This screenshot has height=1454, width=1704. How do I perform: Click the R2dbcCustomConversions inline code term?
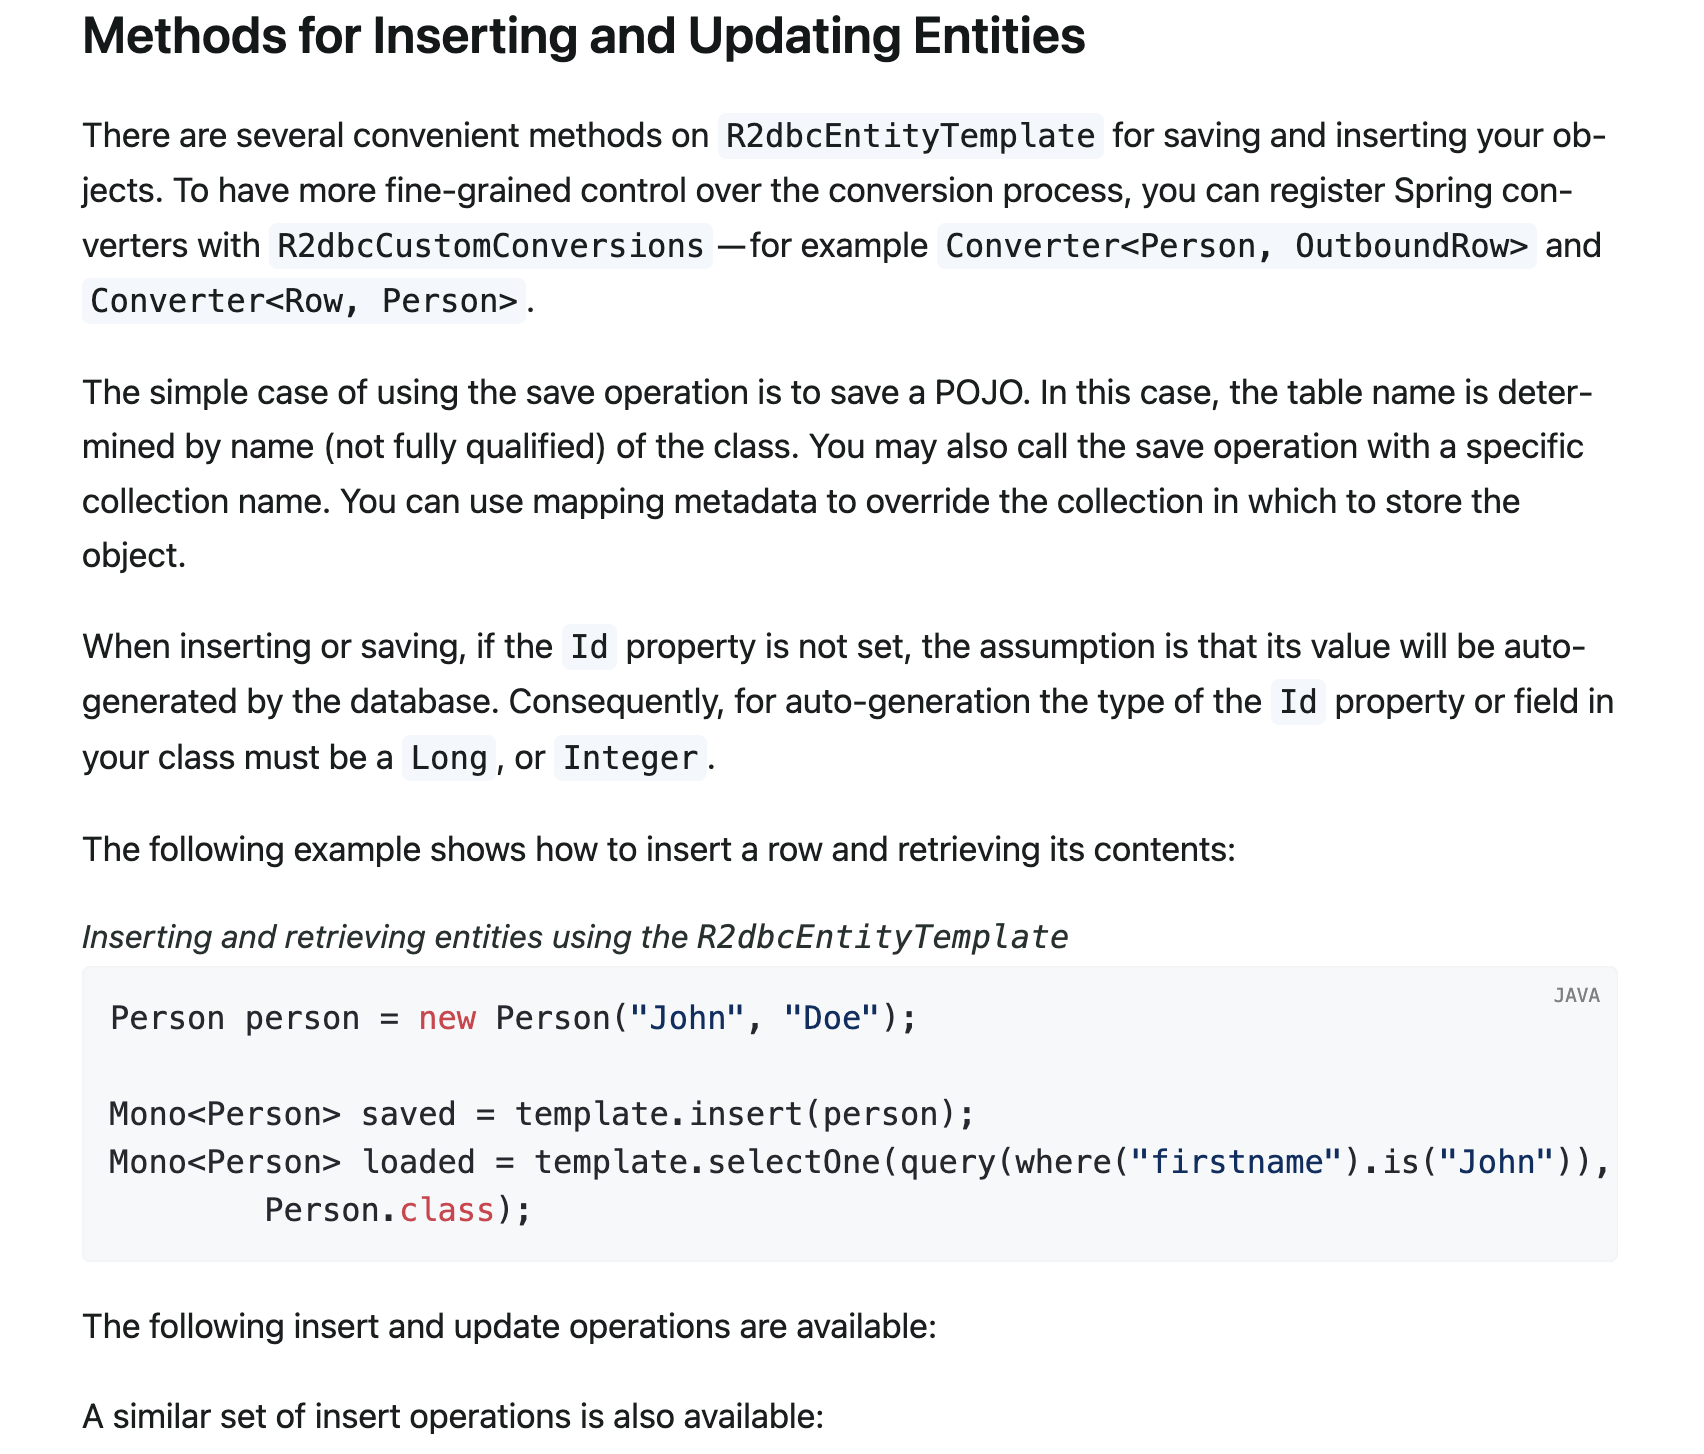pos(490,246)
